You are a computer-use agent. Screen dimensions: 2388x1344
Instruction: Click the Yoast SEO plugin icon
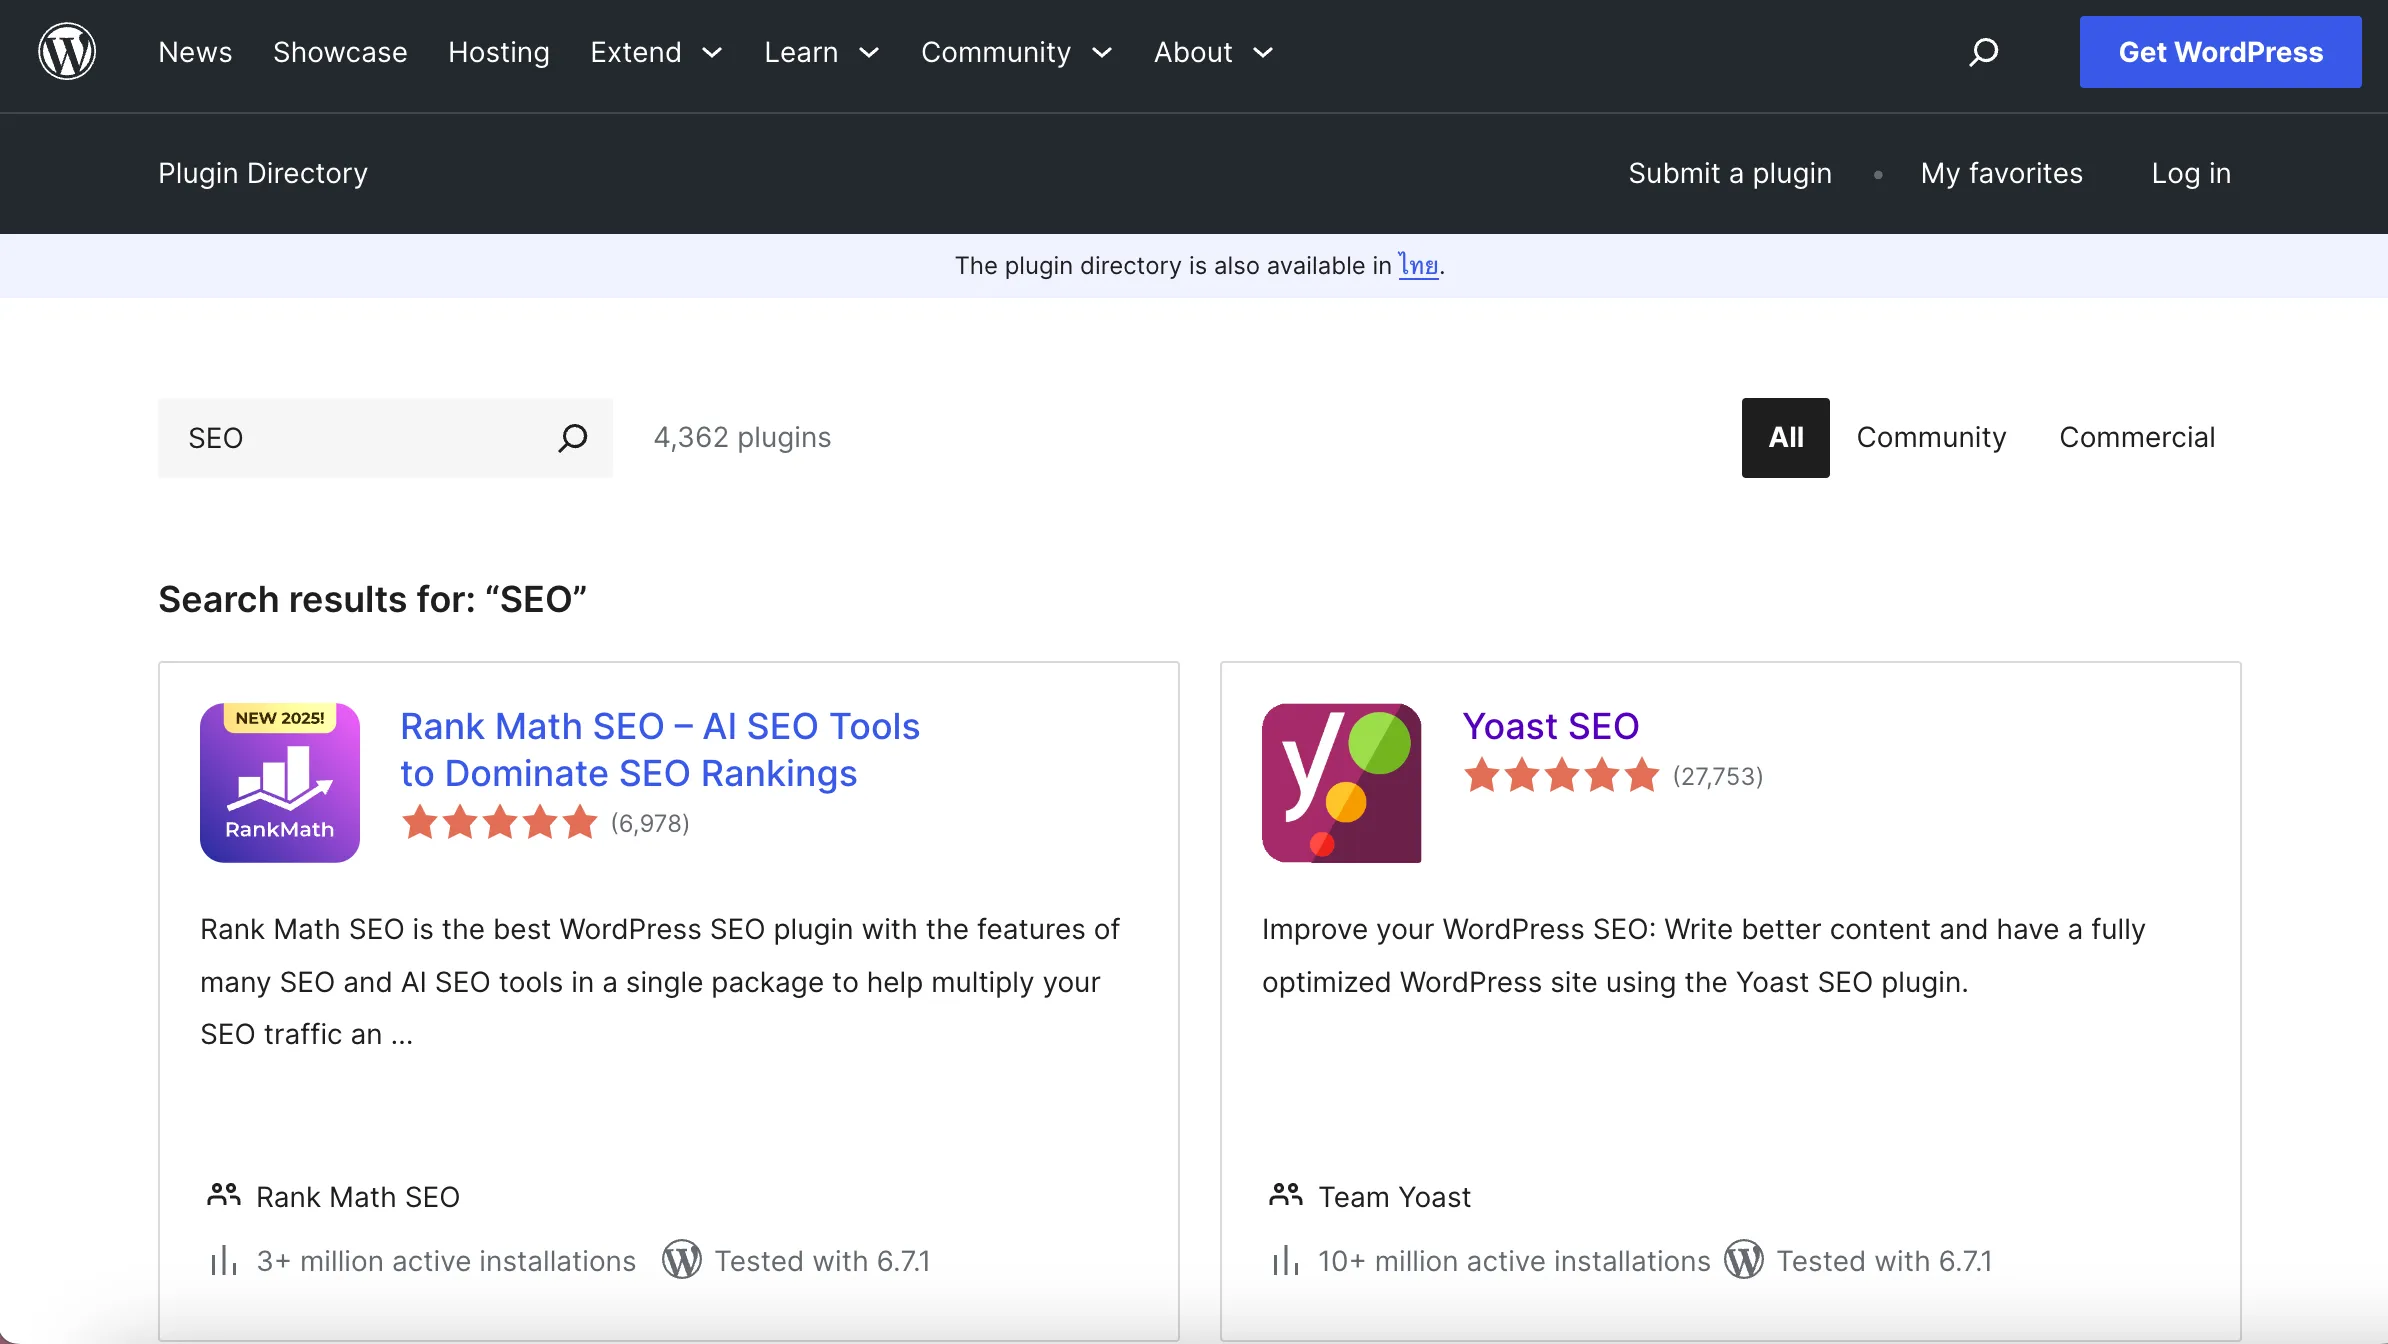[1342, 783]
